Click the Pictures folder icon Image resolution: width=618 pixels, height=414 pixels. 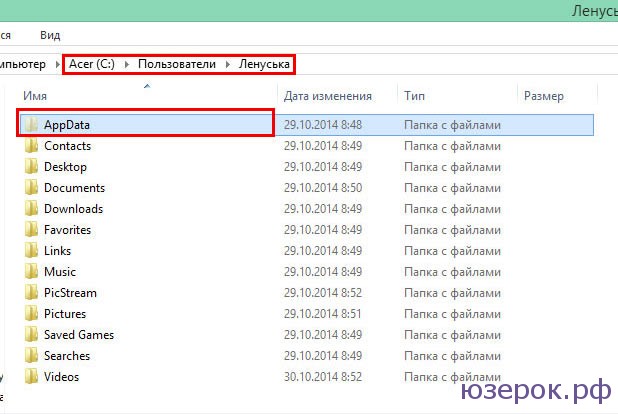click(32, 314)
